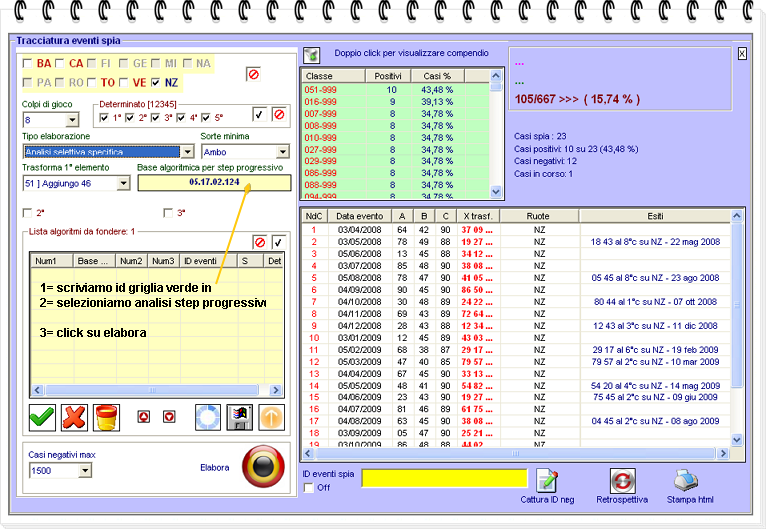This screenshot has height=529, width=766.
Task: Click the checkmark icon in the Determinato group
Action: [259, 114]
